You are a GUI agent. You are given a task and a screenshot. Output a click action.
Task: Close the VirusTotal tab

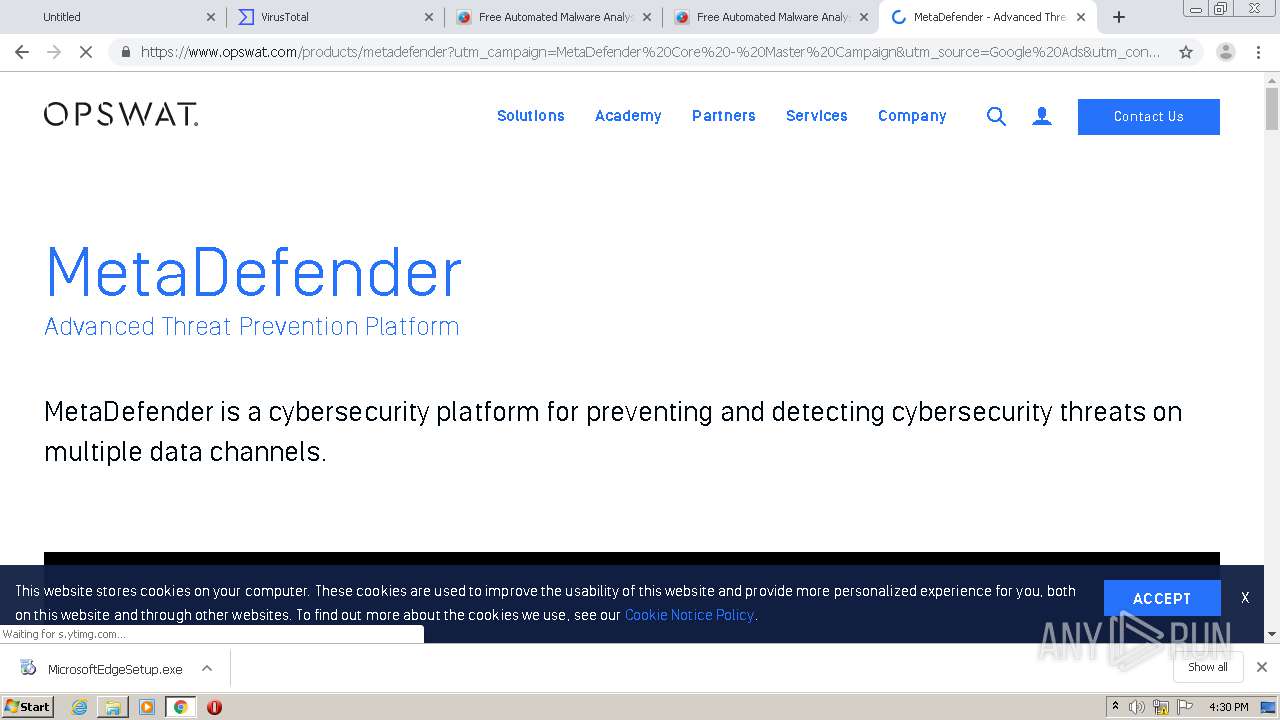[428, 17]
